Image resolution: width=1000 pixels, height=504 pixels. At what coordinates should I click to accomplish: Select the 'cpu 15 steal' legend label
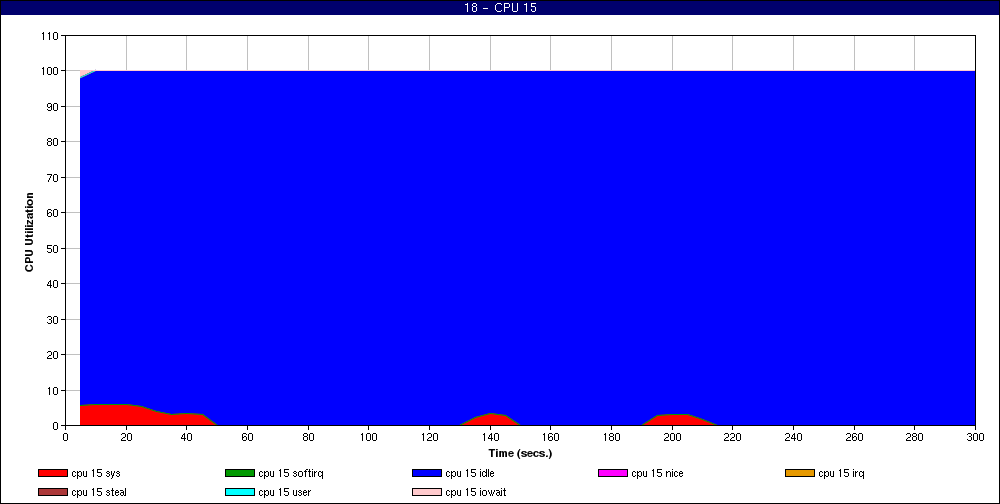(x=99, y=493)
